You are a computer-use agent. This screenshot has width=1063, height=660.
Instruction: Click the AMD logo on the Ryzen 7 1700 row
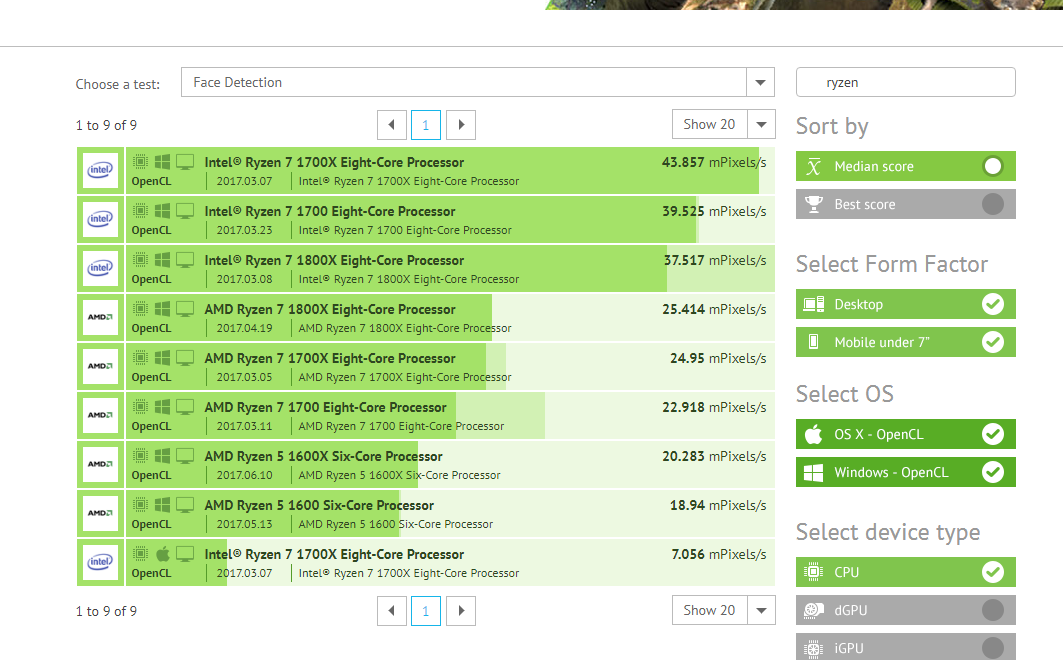coord(100,415)
